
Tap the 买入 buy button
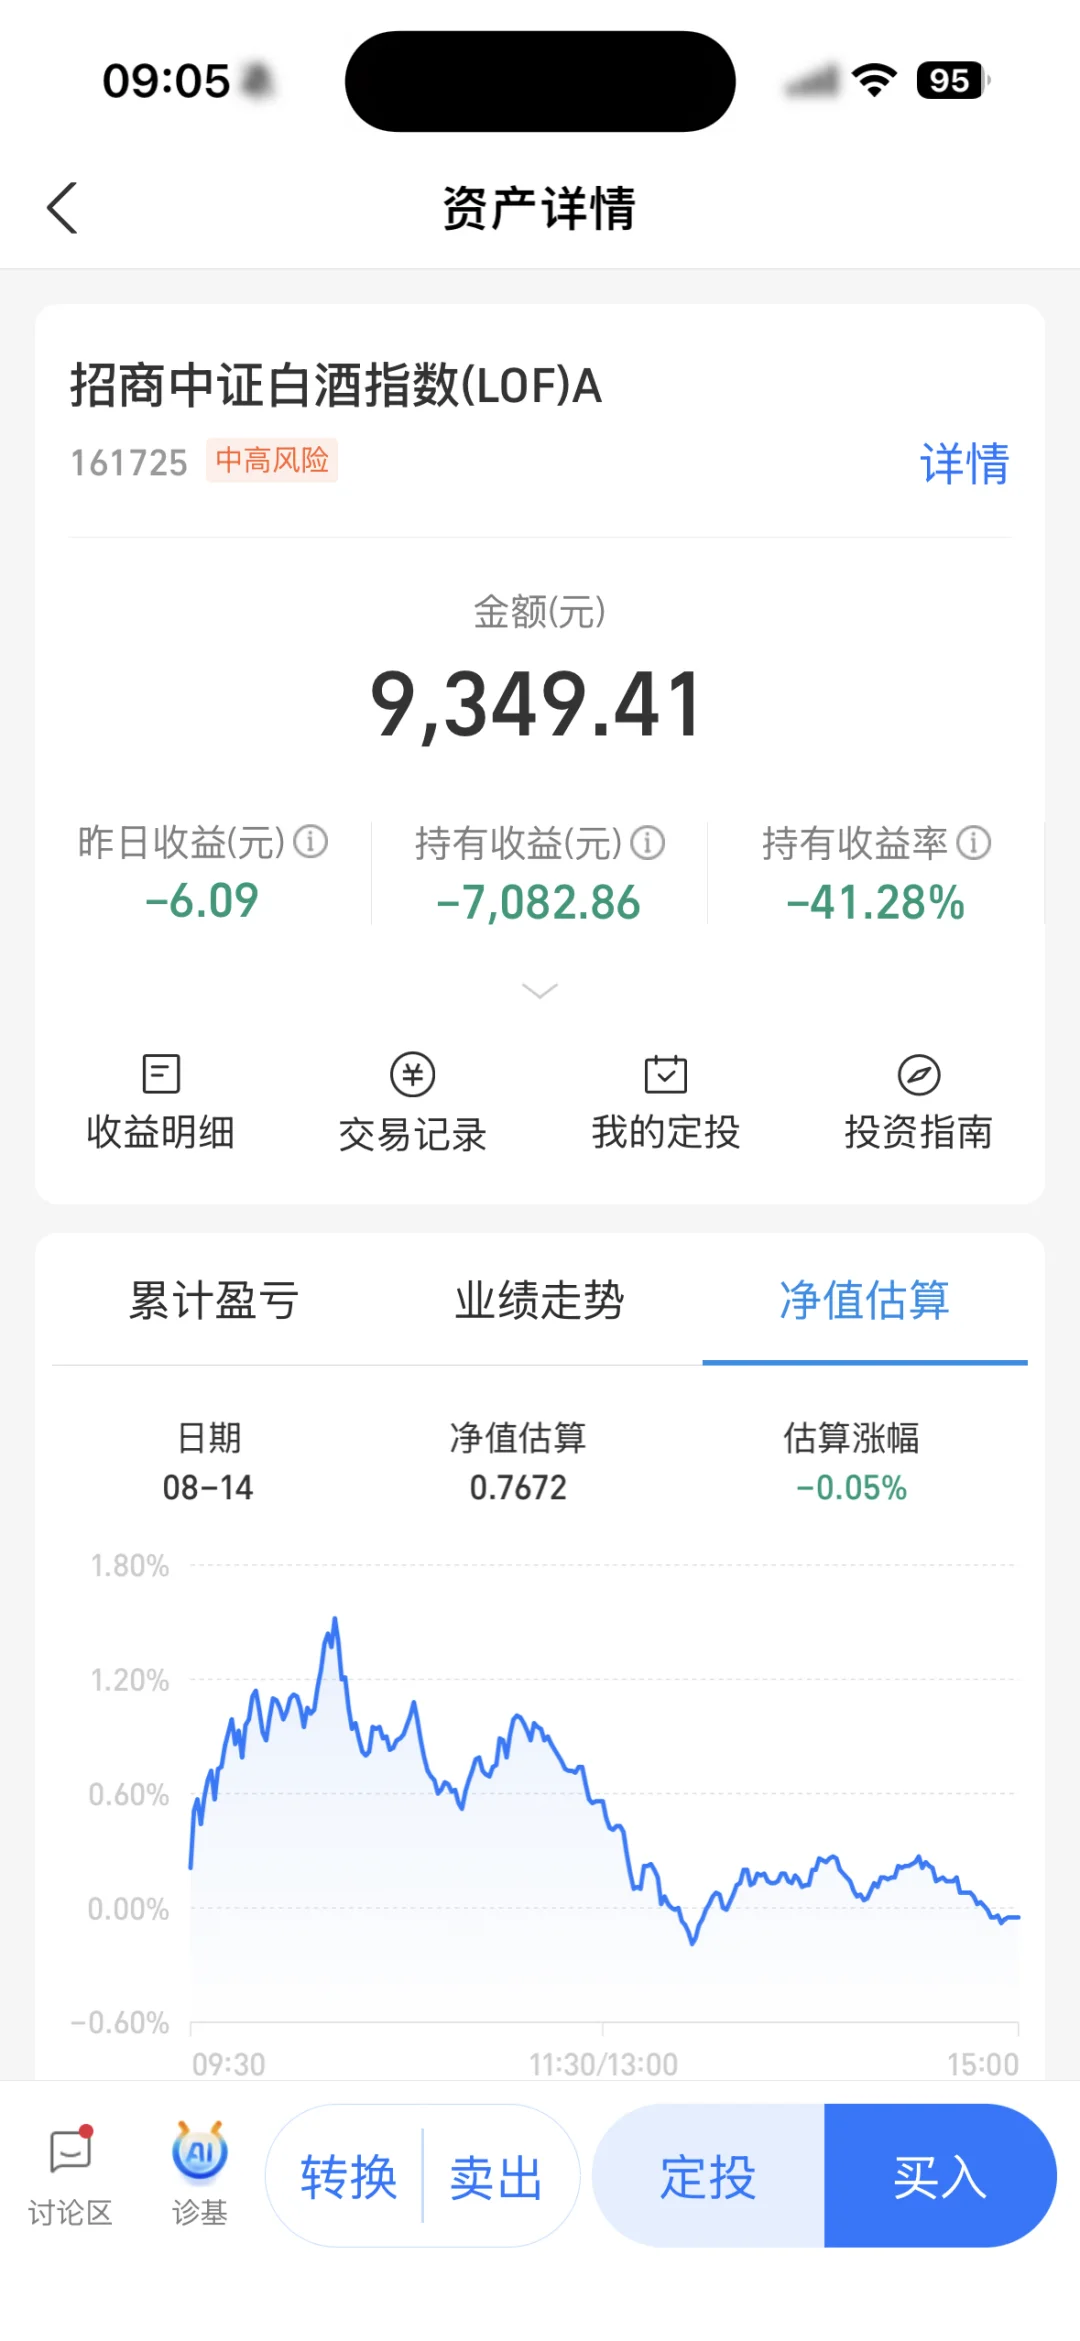click(940, 2176)
